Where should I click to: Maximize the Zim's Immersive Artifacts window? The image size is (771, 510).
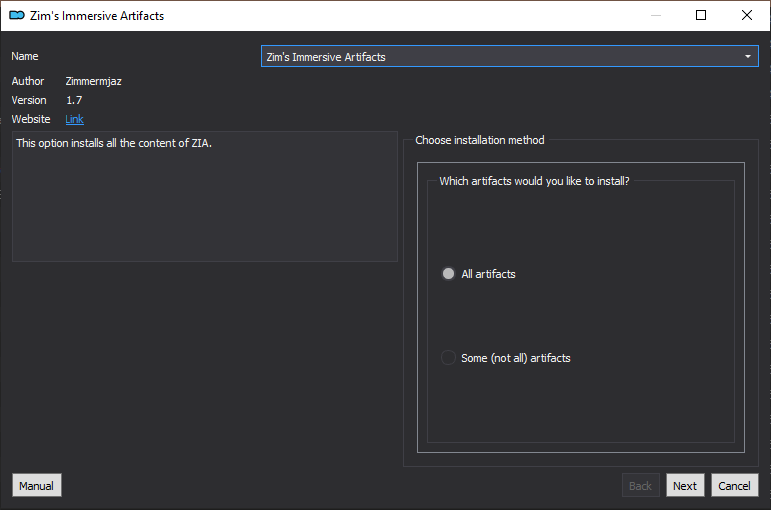(x=701, y=15)
